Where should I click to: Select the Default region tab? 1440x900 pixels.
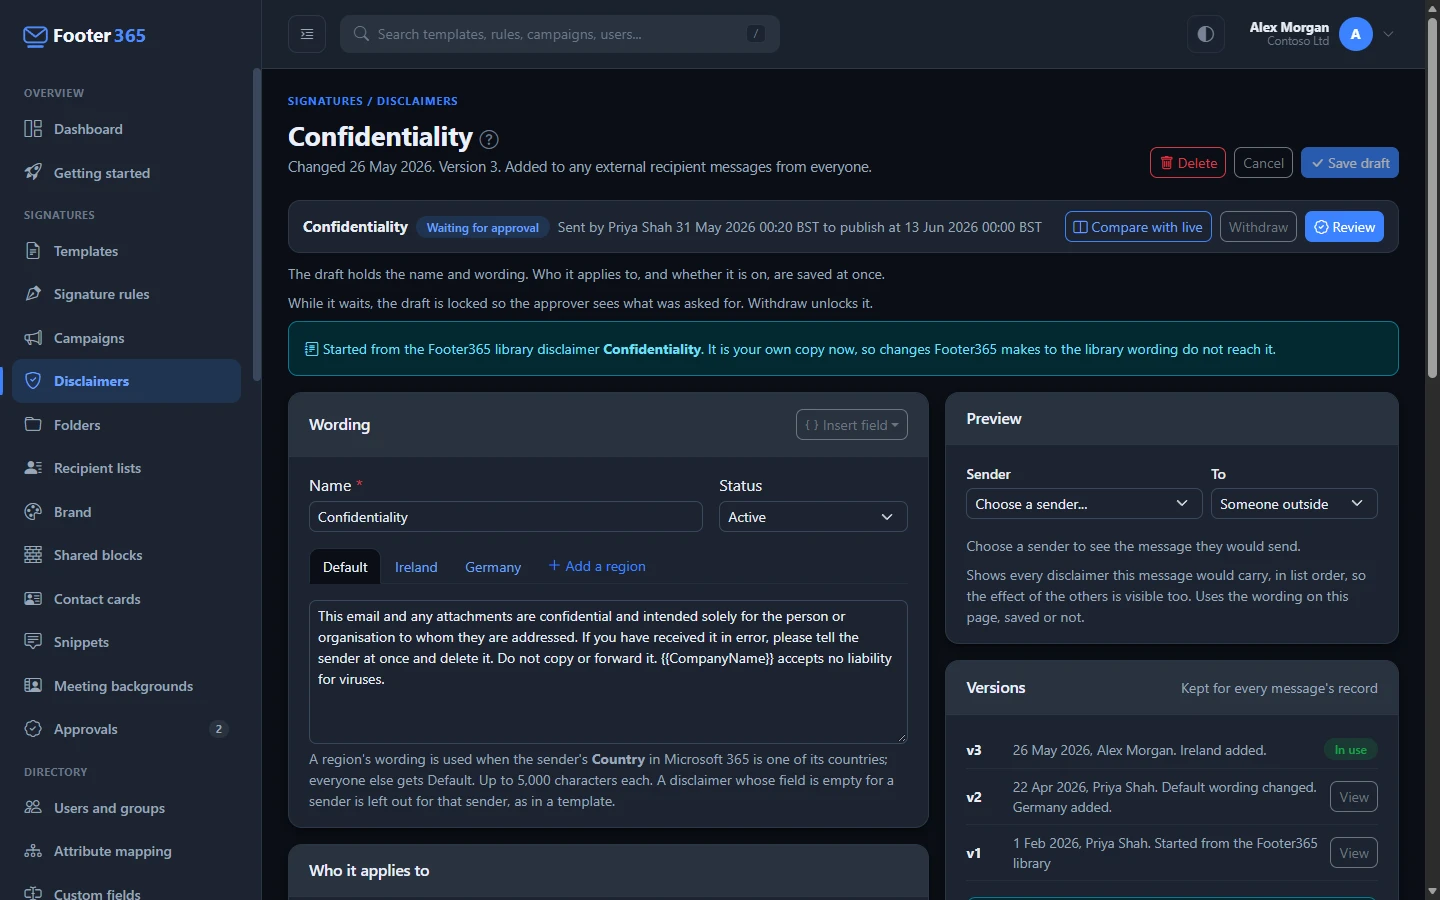point(345,567)
